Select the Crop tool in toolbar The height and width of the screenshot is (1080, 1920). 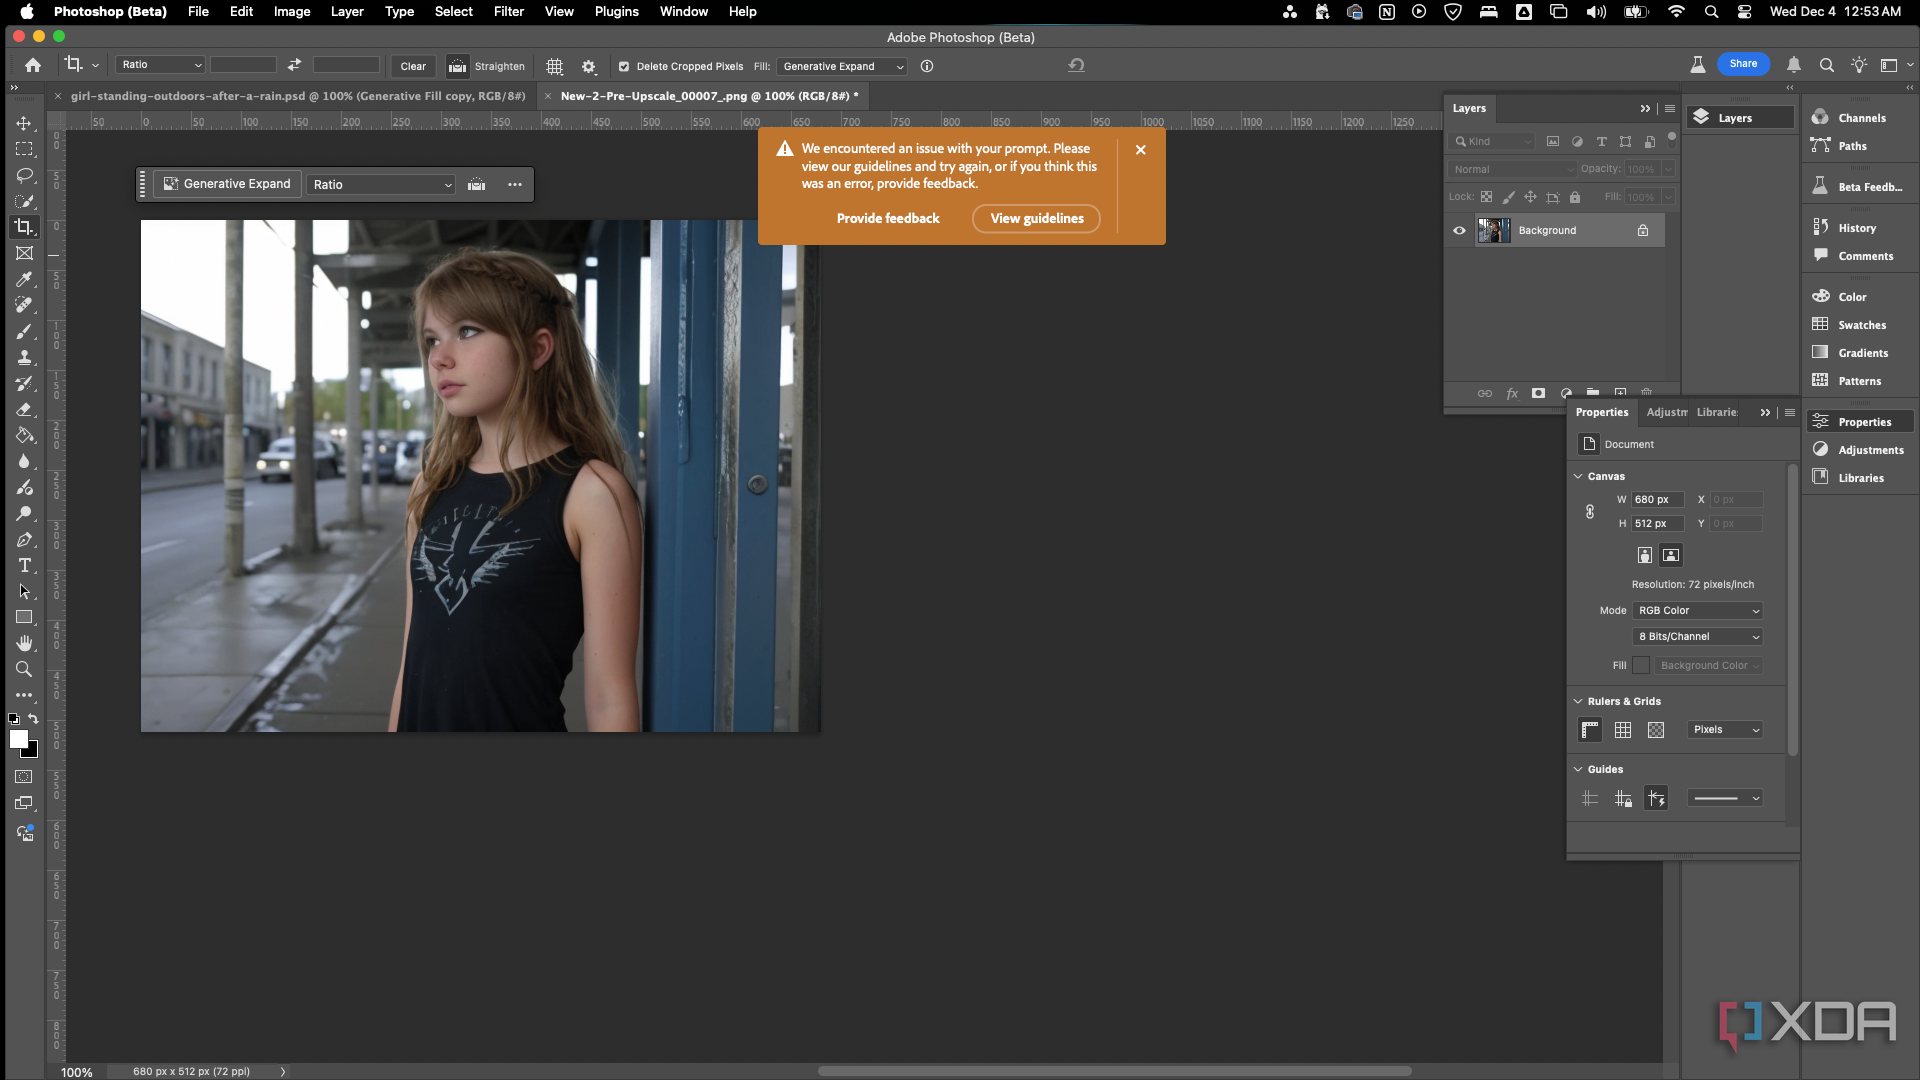click(24, 227)
